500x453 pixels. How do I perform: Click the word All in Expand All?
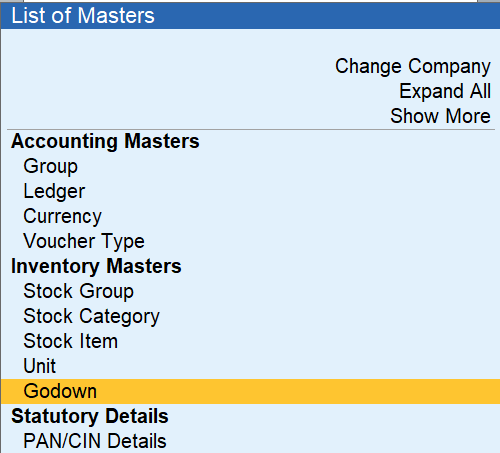click(x=480, y=91)
